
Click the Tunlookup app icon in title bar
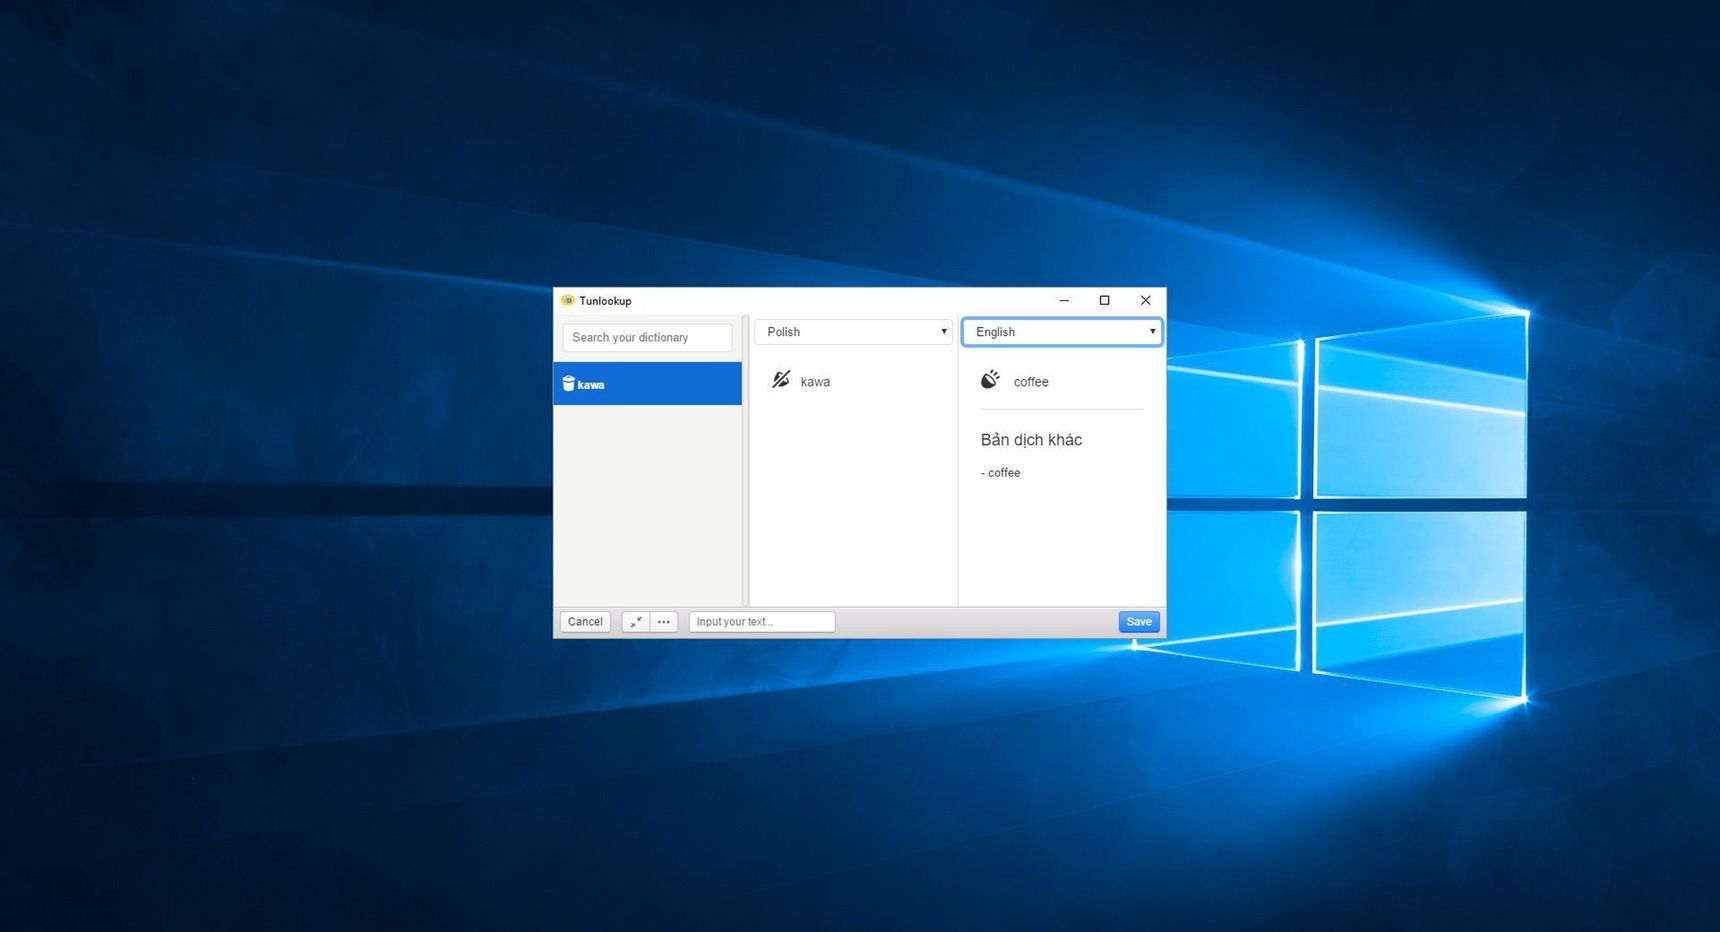click(568, 300)
